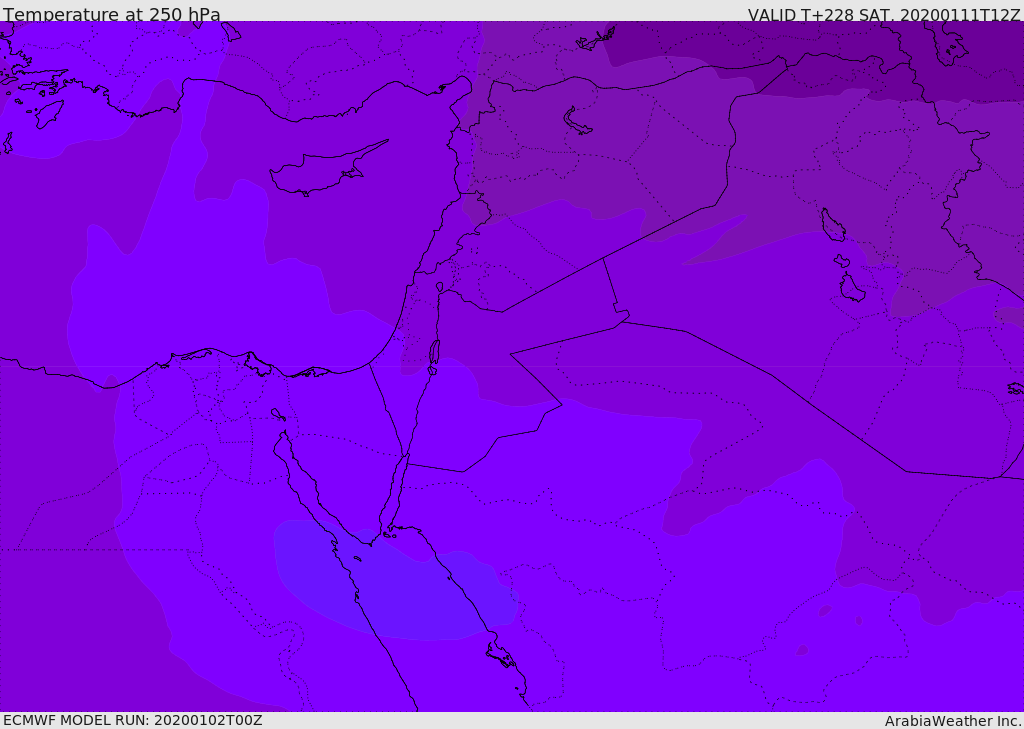This screenshot has width=1024, height=729.
Task: Click the 'Temperature at 250 hPa' title text
Action: [x=112, y=14]
